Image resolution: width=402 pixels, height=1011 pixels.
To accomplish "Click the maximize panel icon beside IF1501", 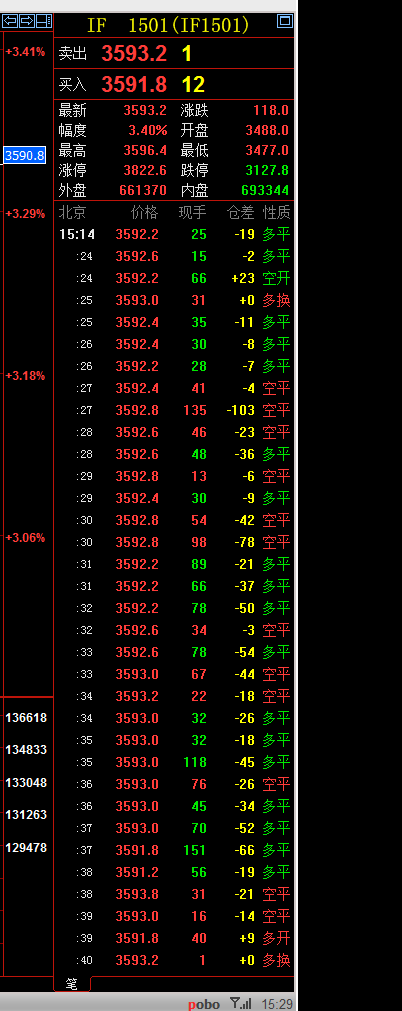I will [x=285, y=21].
